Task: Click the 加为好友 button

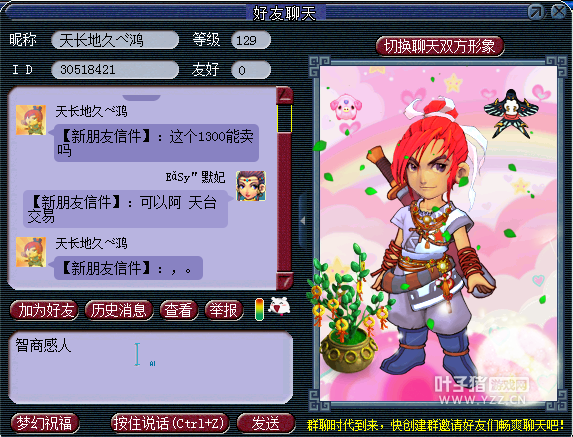Action: point(44,311)
